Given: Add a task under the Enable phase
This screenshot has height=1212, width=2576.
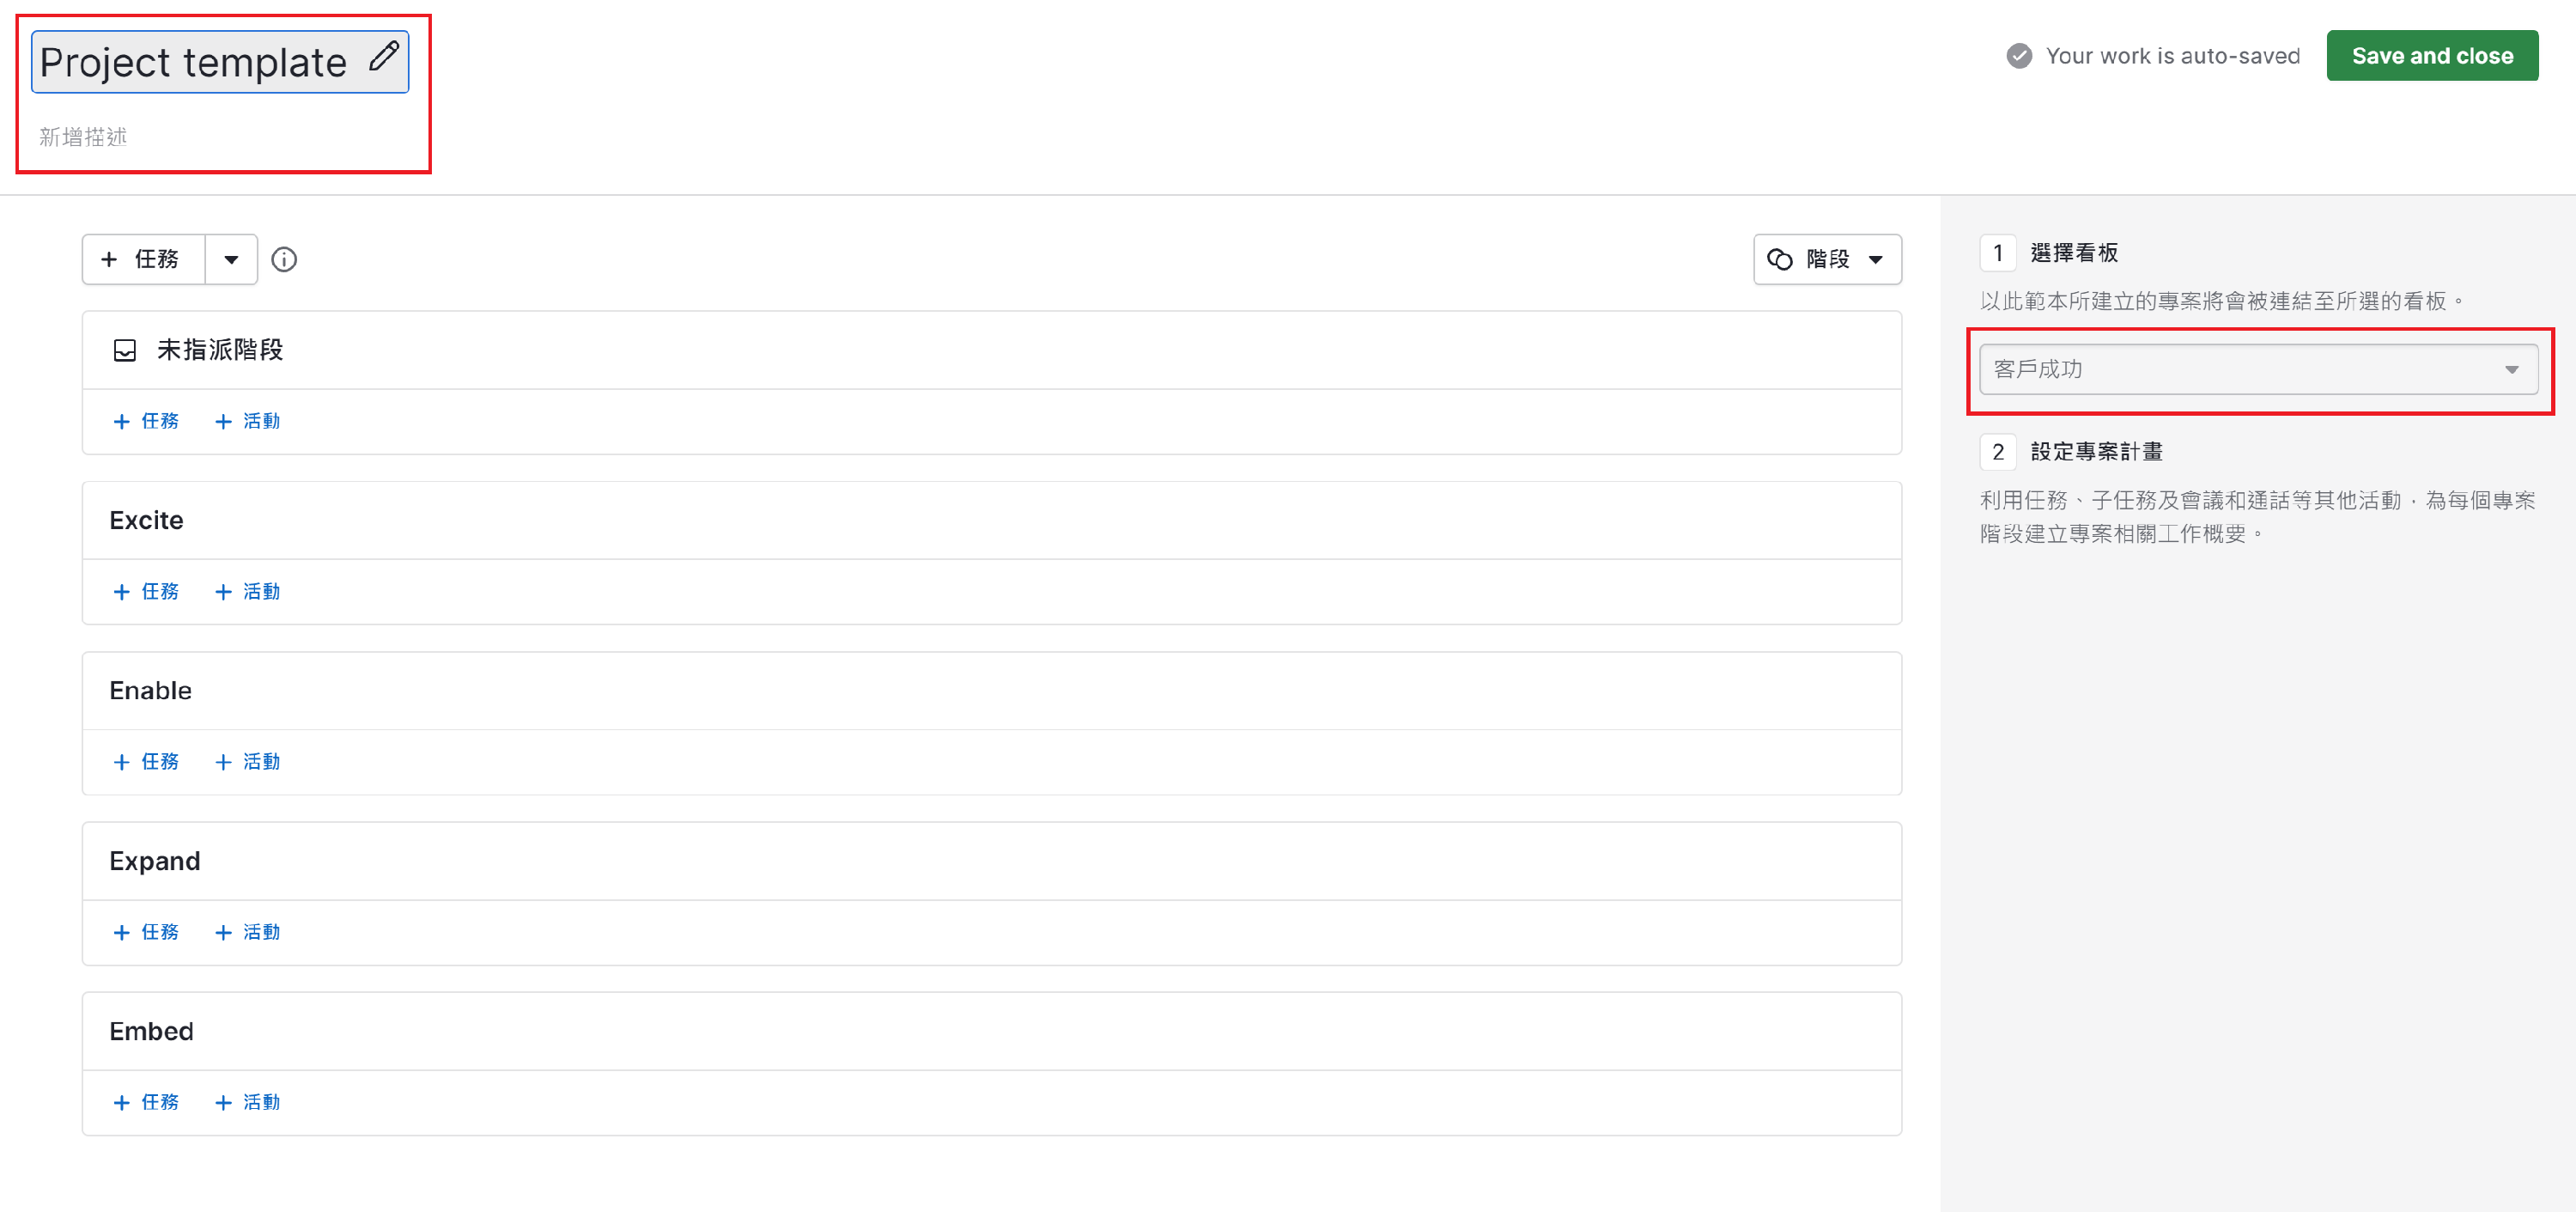Looking at the screenshot, I should coord(146,762).
